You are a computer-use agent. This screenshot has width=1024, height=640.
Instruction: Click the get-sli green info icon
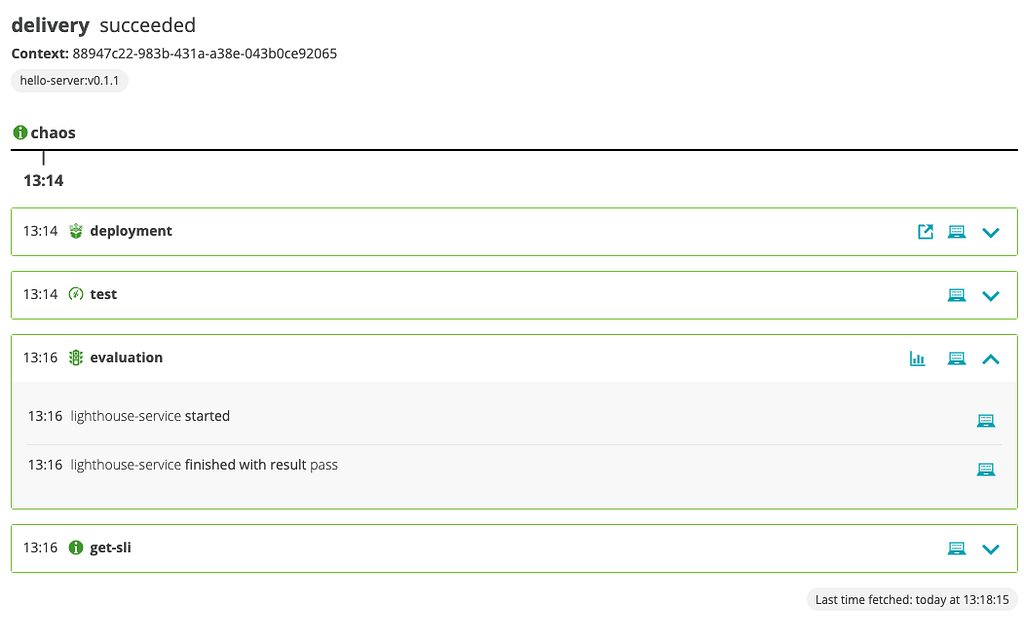[76, 547]
